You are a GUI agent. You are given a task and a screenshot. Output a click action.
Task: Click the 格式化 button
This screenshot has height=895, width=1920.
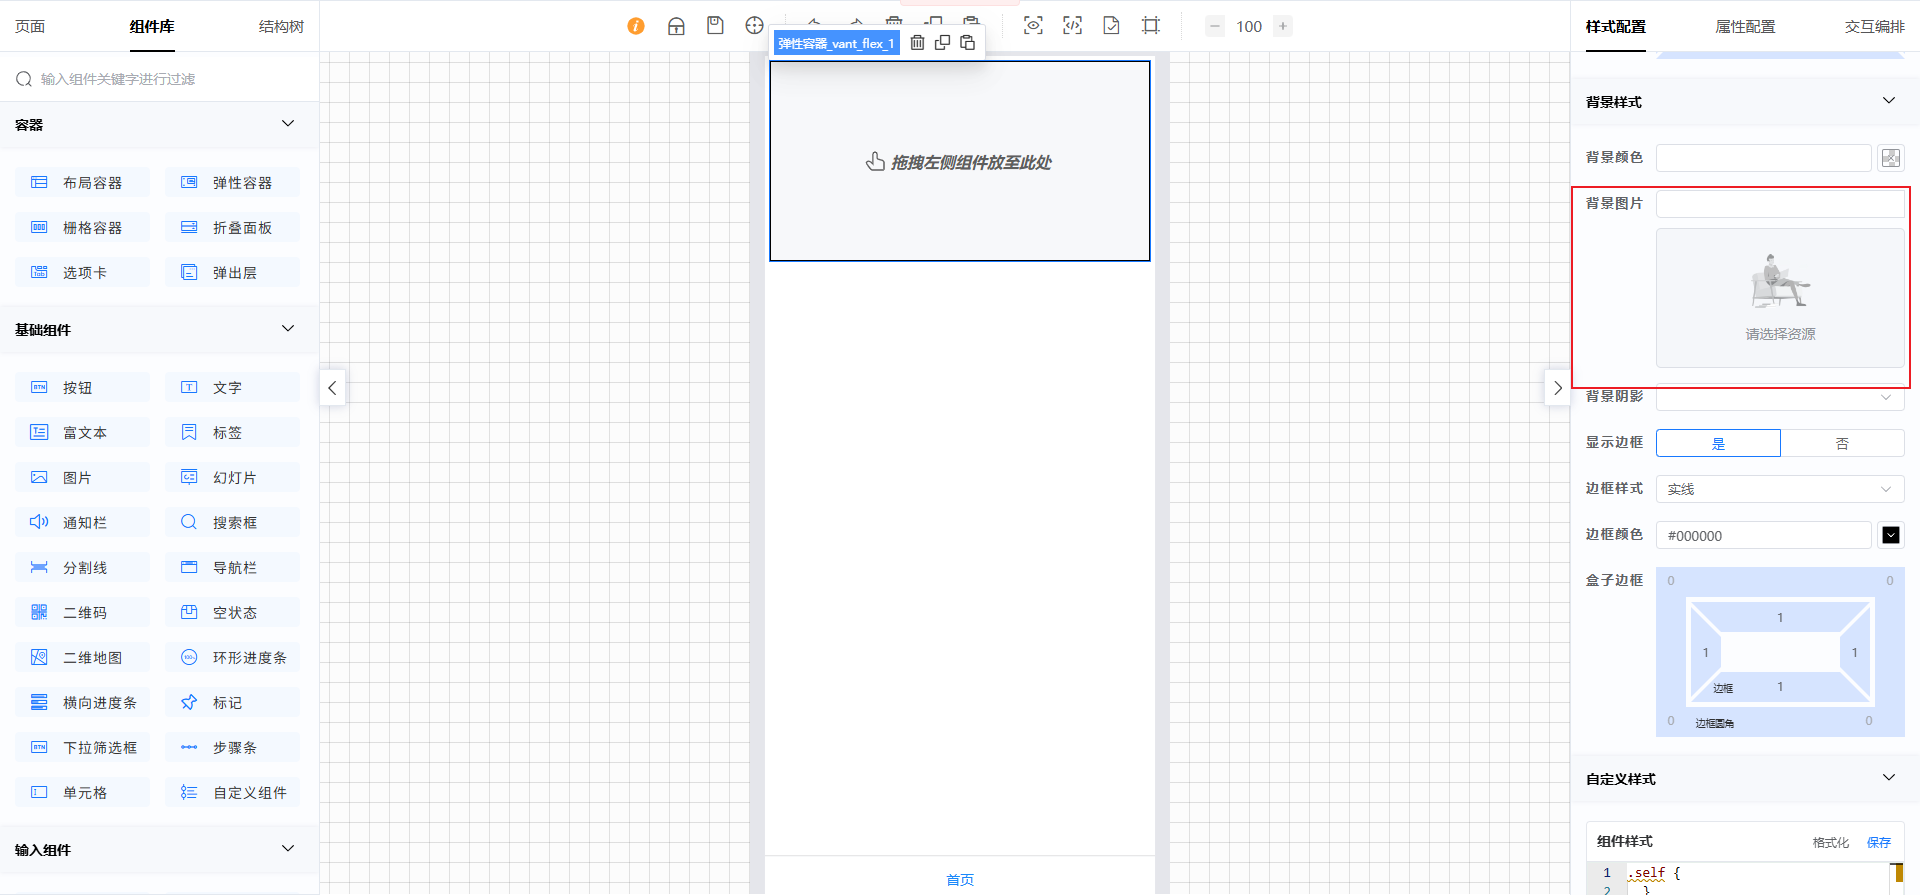click(1830, 842)
